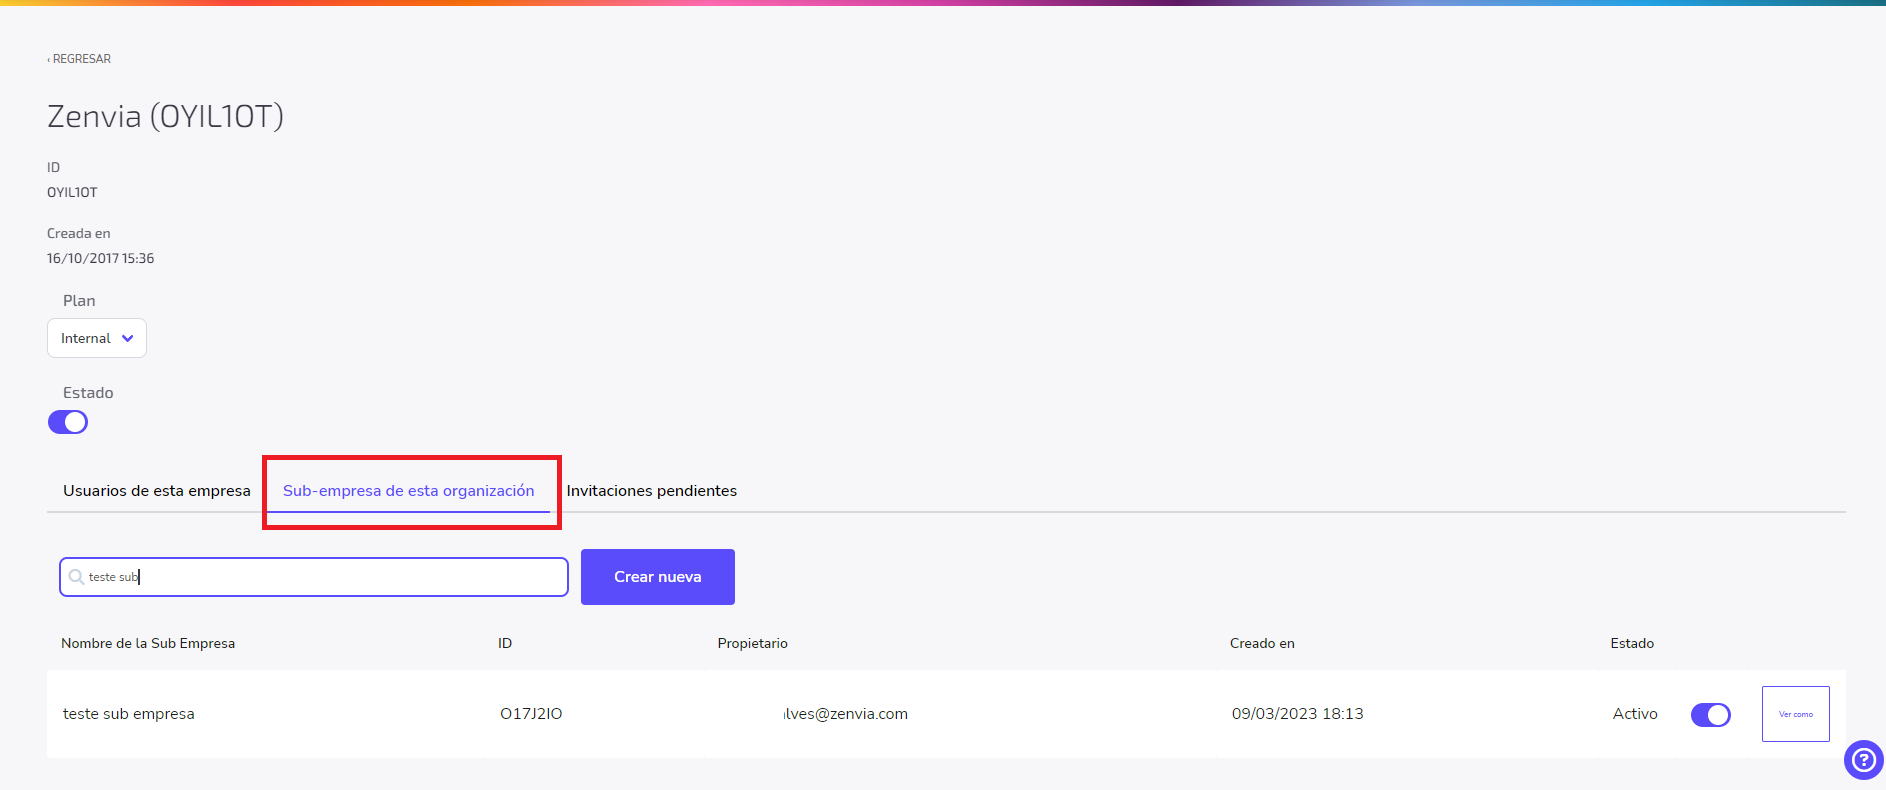
Task: Click the Ver como button
Action: (x=1796, y=714)
